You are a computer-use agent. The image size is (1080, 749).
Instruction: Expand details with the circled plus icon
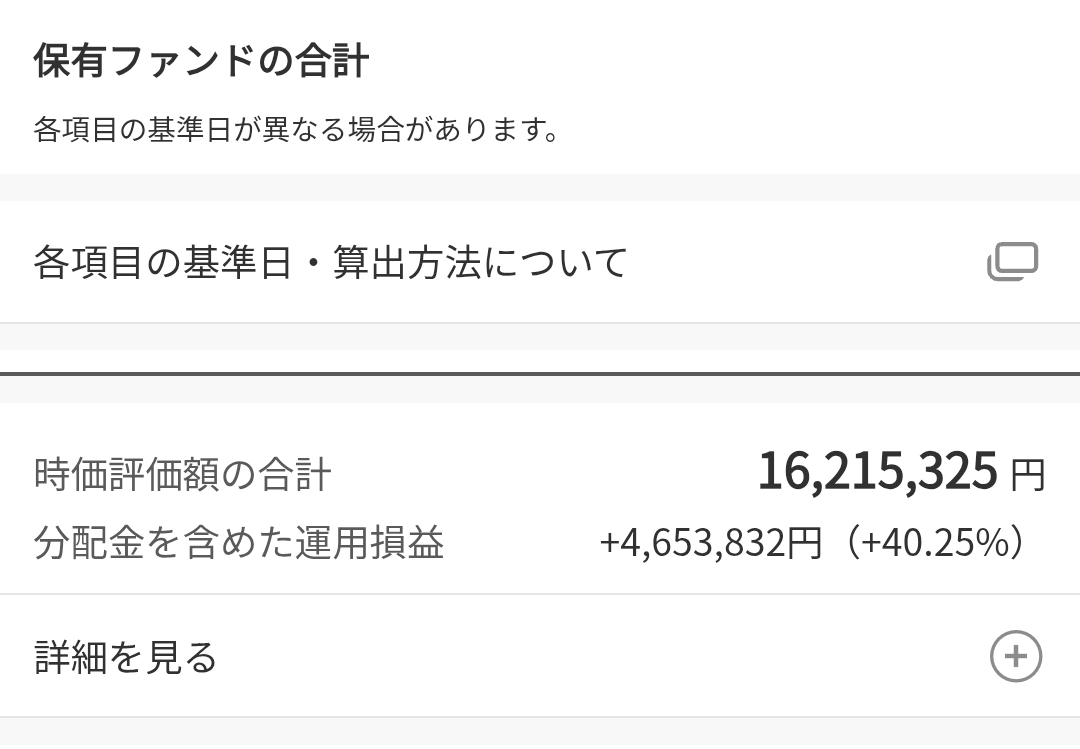tap(1016, 656)
